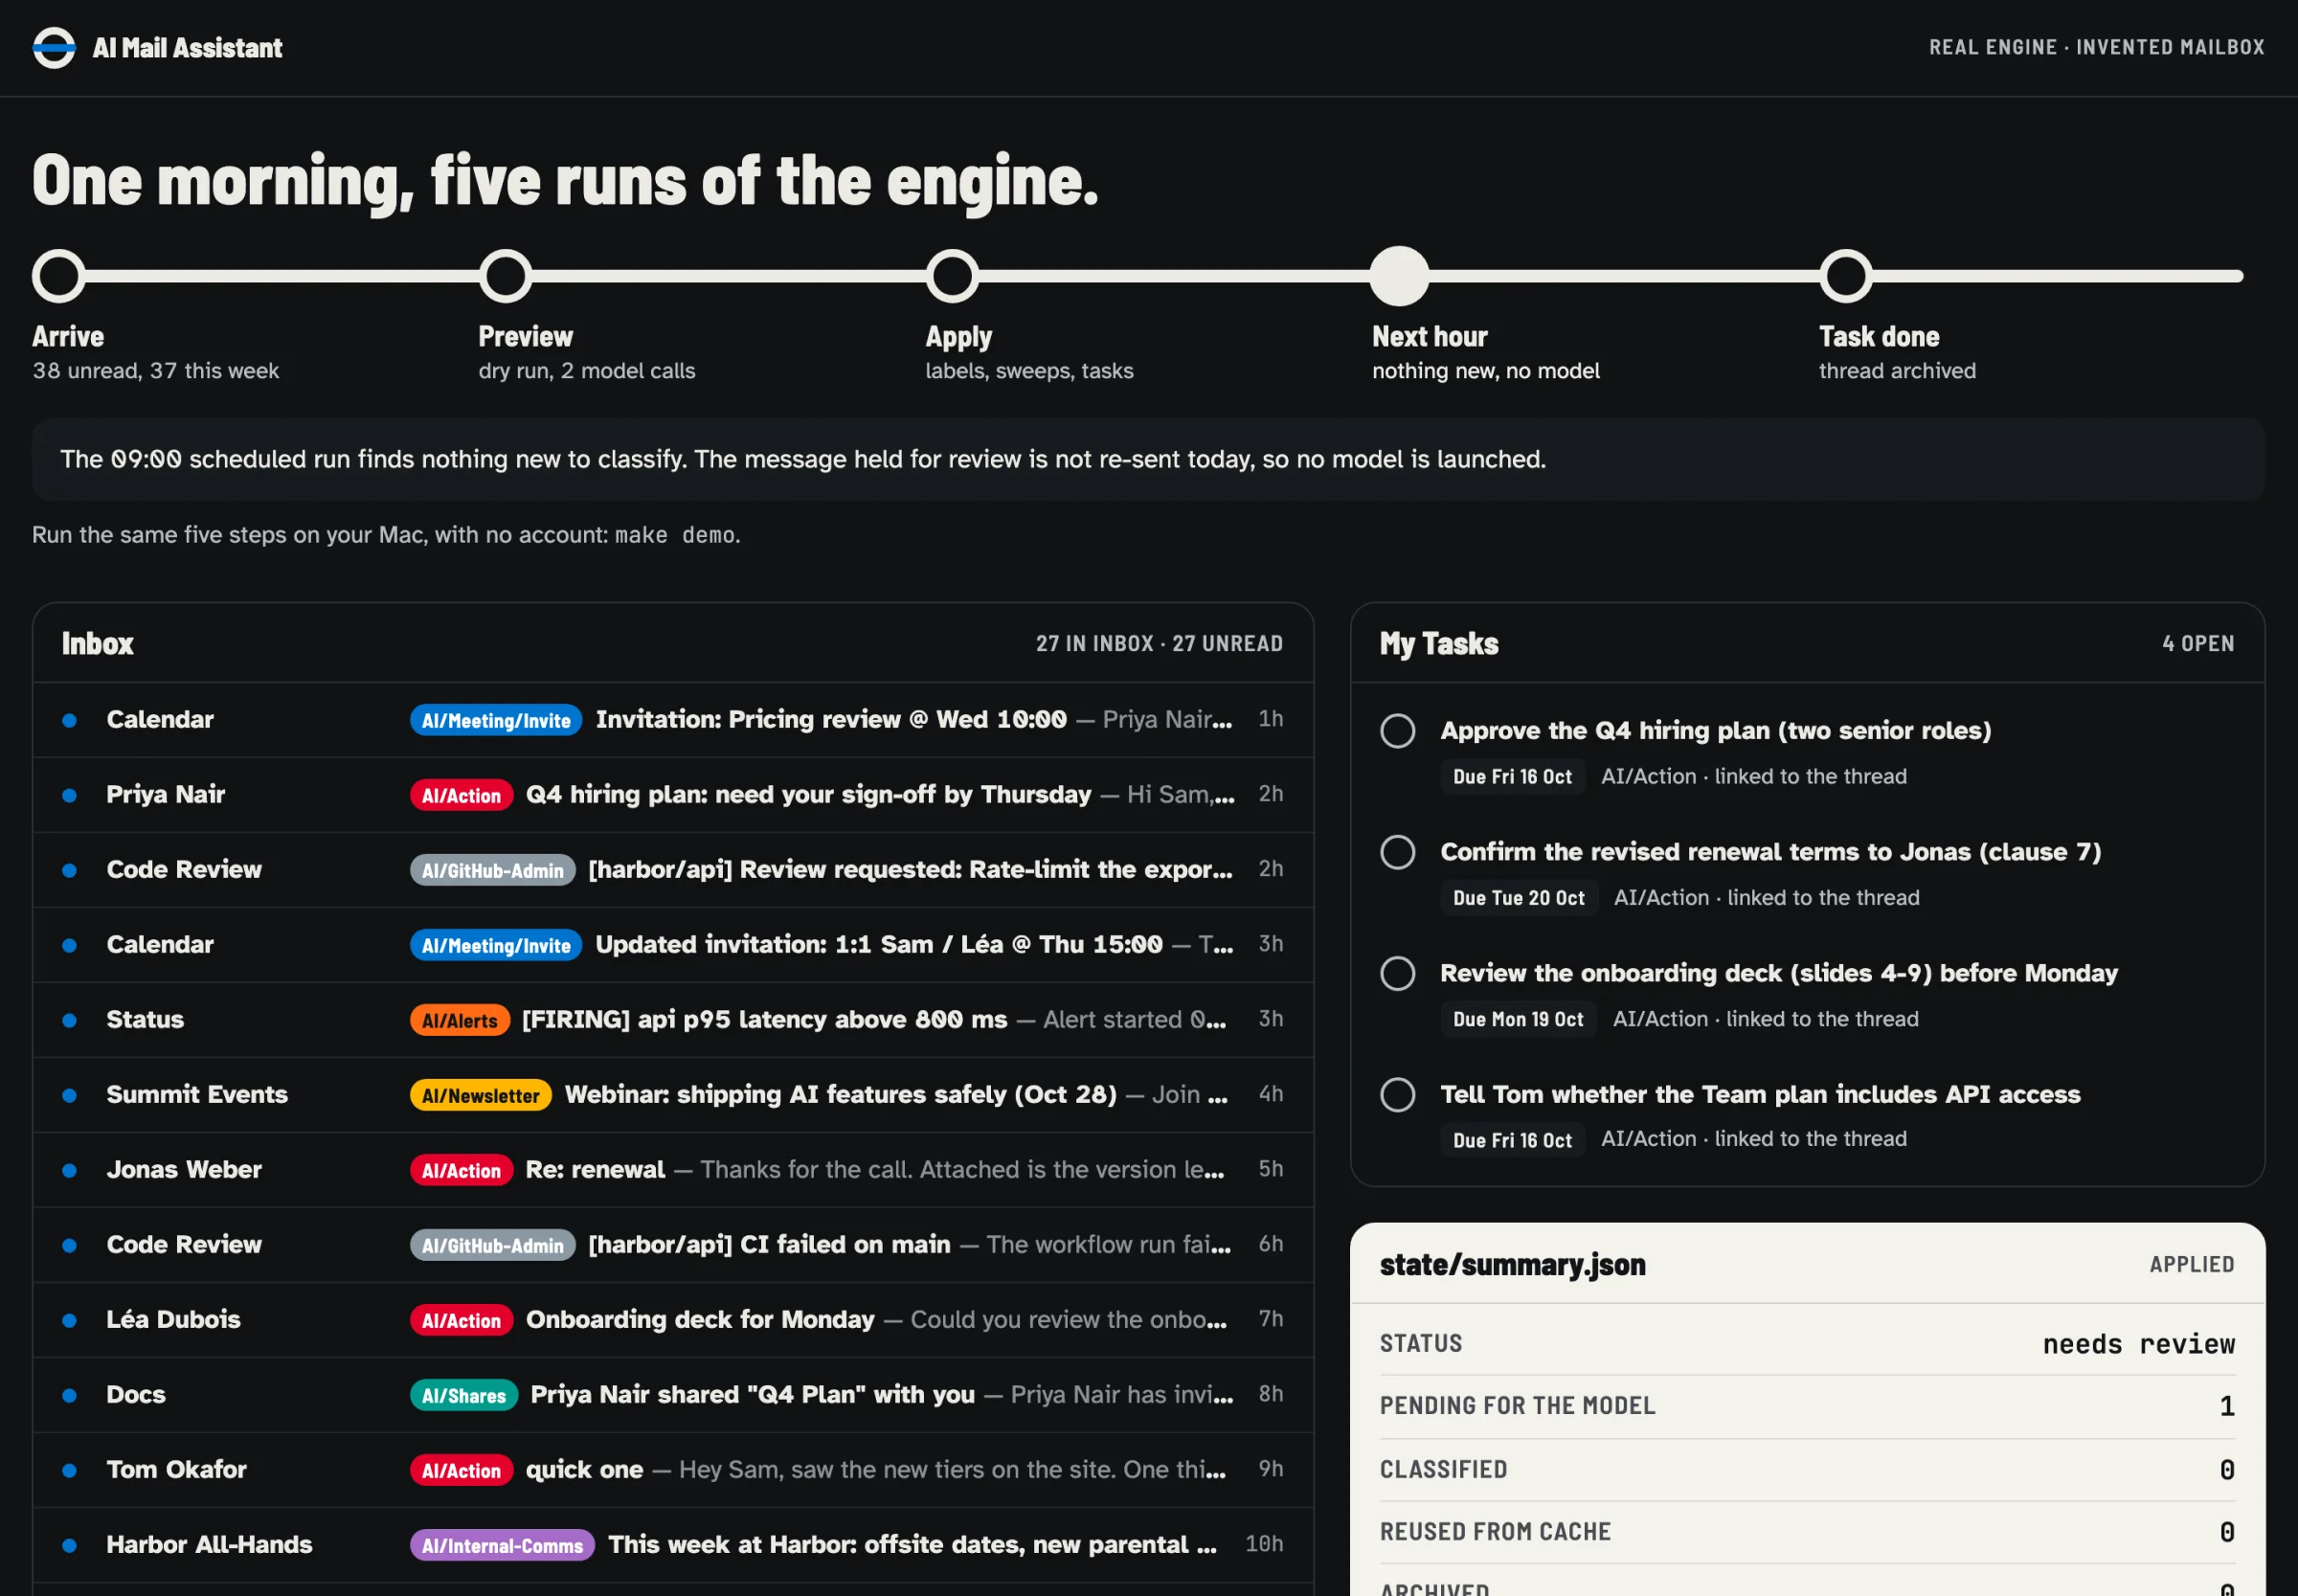Click the Due Tue 20 Oct date chip

(1518, 898)
